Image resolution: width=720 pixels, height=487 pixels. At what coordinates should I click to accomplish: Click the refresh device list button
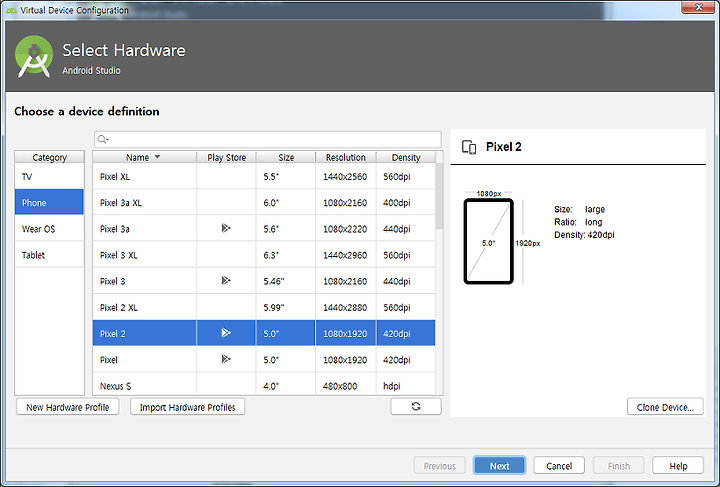coord(416,407)
